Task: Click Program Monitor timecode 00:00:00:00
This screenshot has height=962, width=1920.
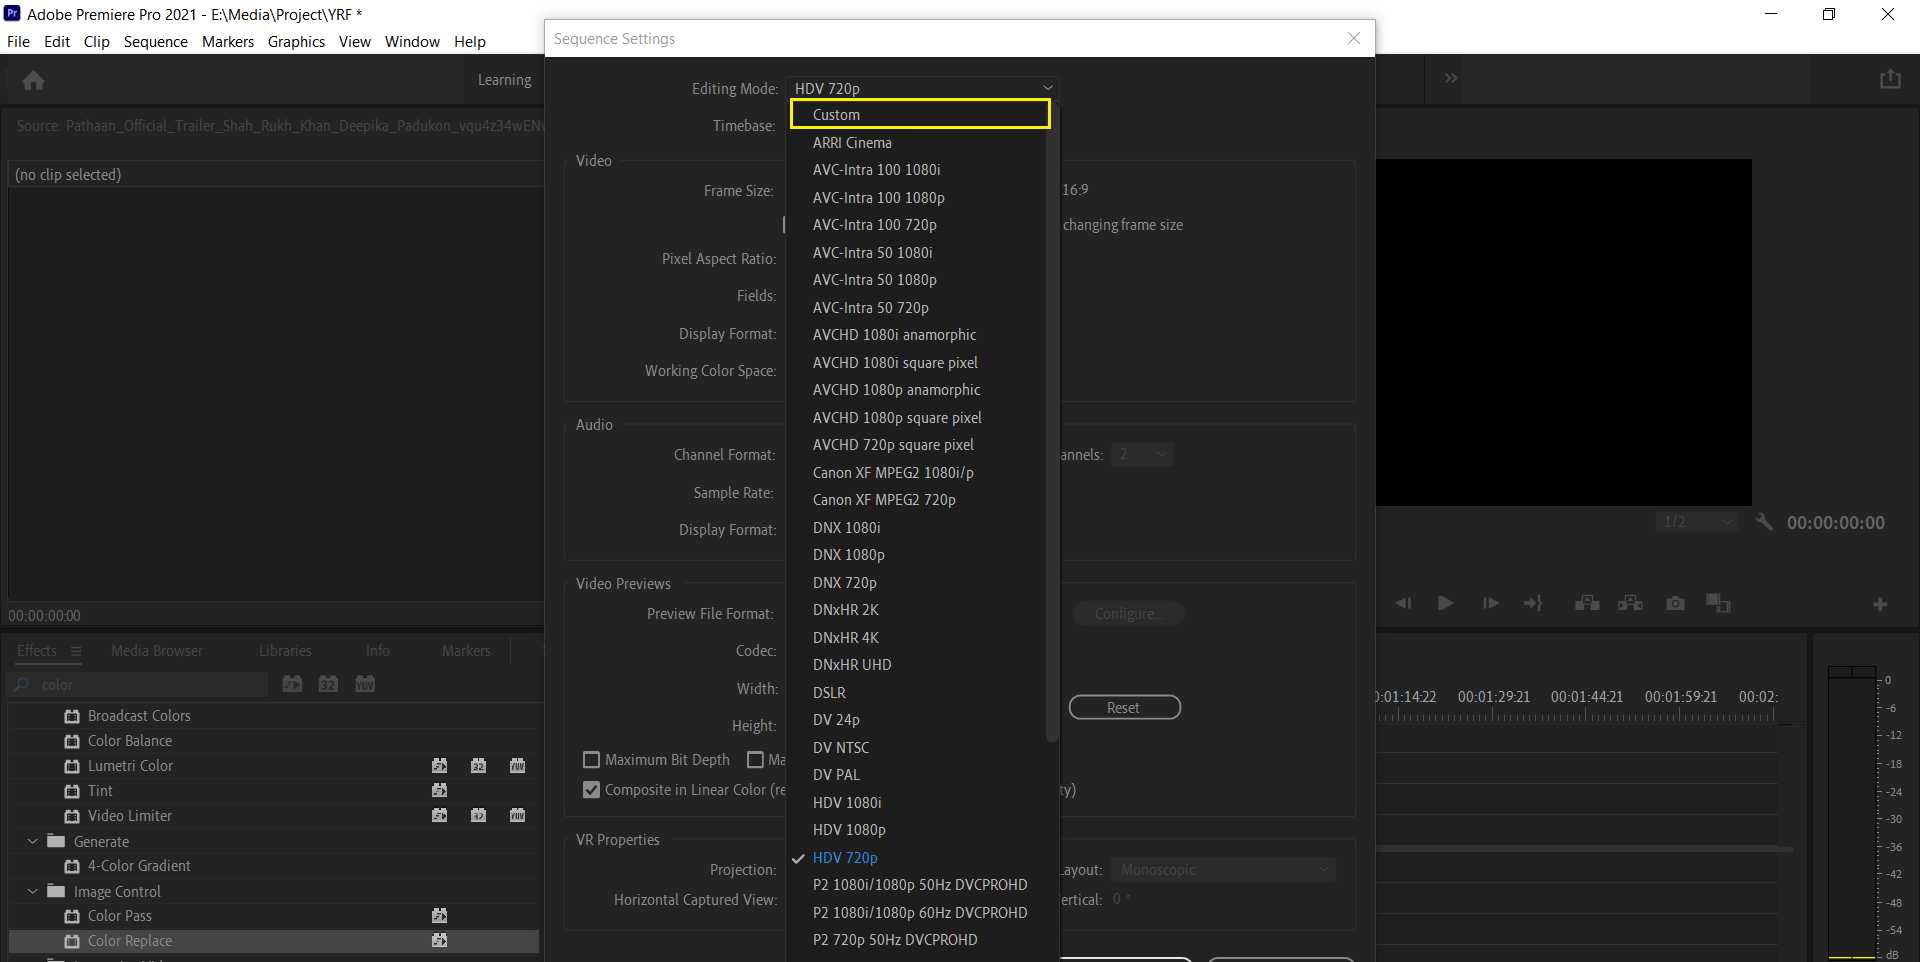Action: 1836,522
